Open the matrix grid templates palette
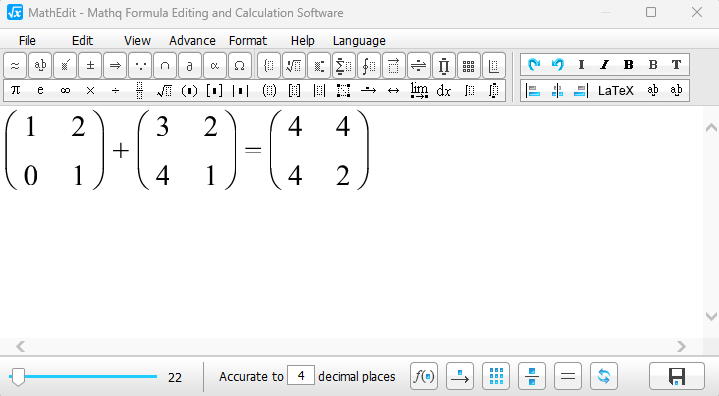The width and height of the screenshot is (719, 396). 469,66
